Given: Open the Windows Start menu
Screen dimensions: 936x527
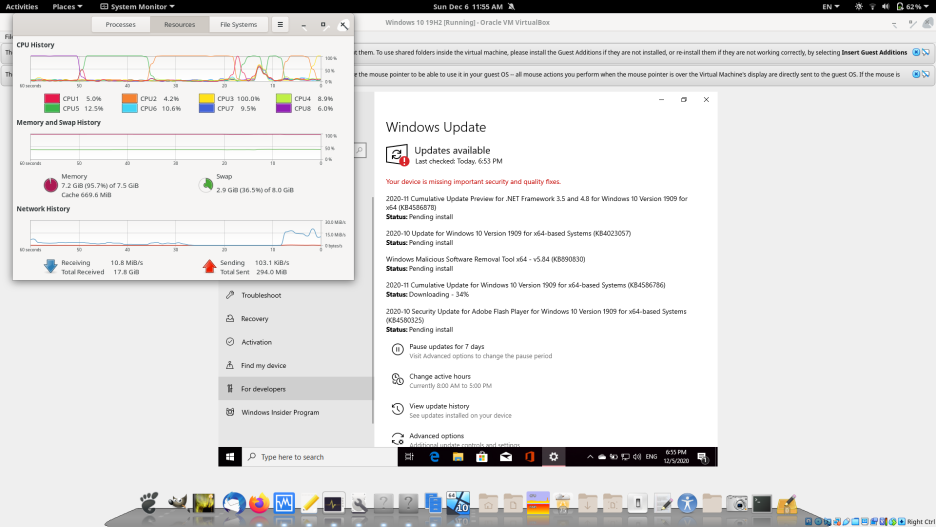Looking at the screenshot, I should tap(230, 457).
